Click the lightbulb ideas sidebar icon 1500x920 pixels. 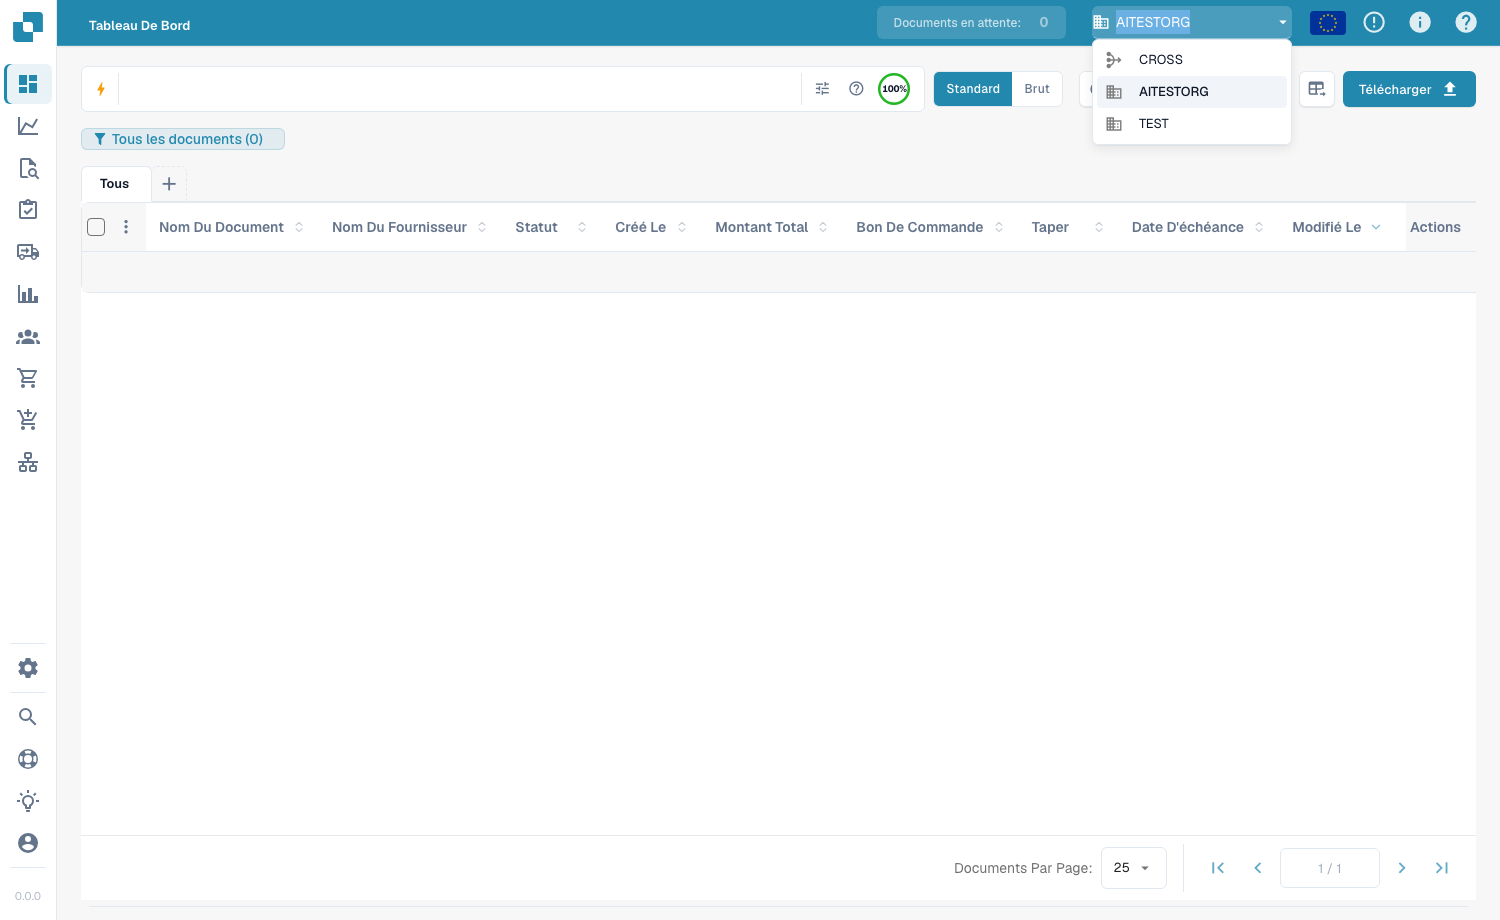(x=28, y=801)
